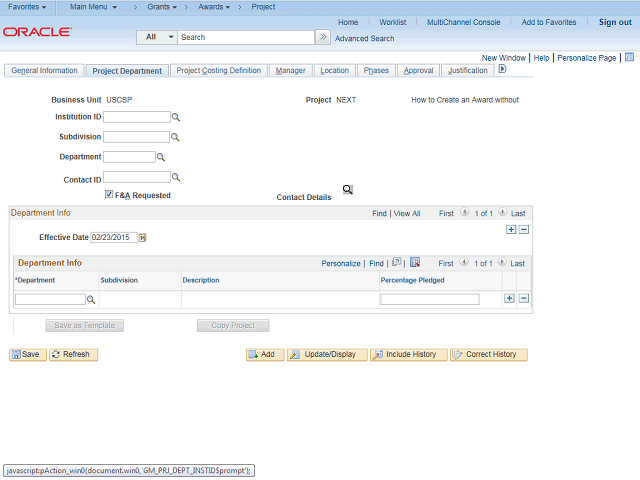640x480 pixels.
Task: Click the Add button
Action: pyautogui.click(x=265, y=354)
